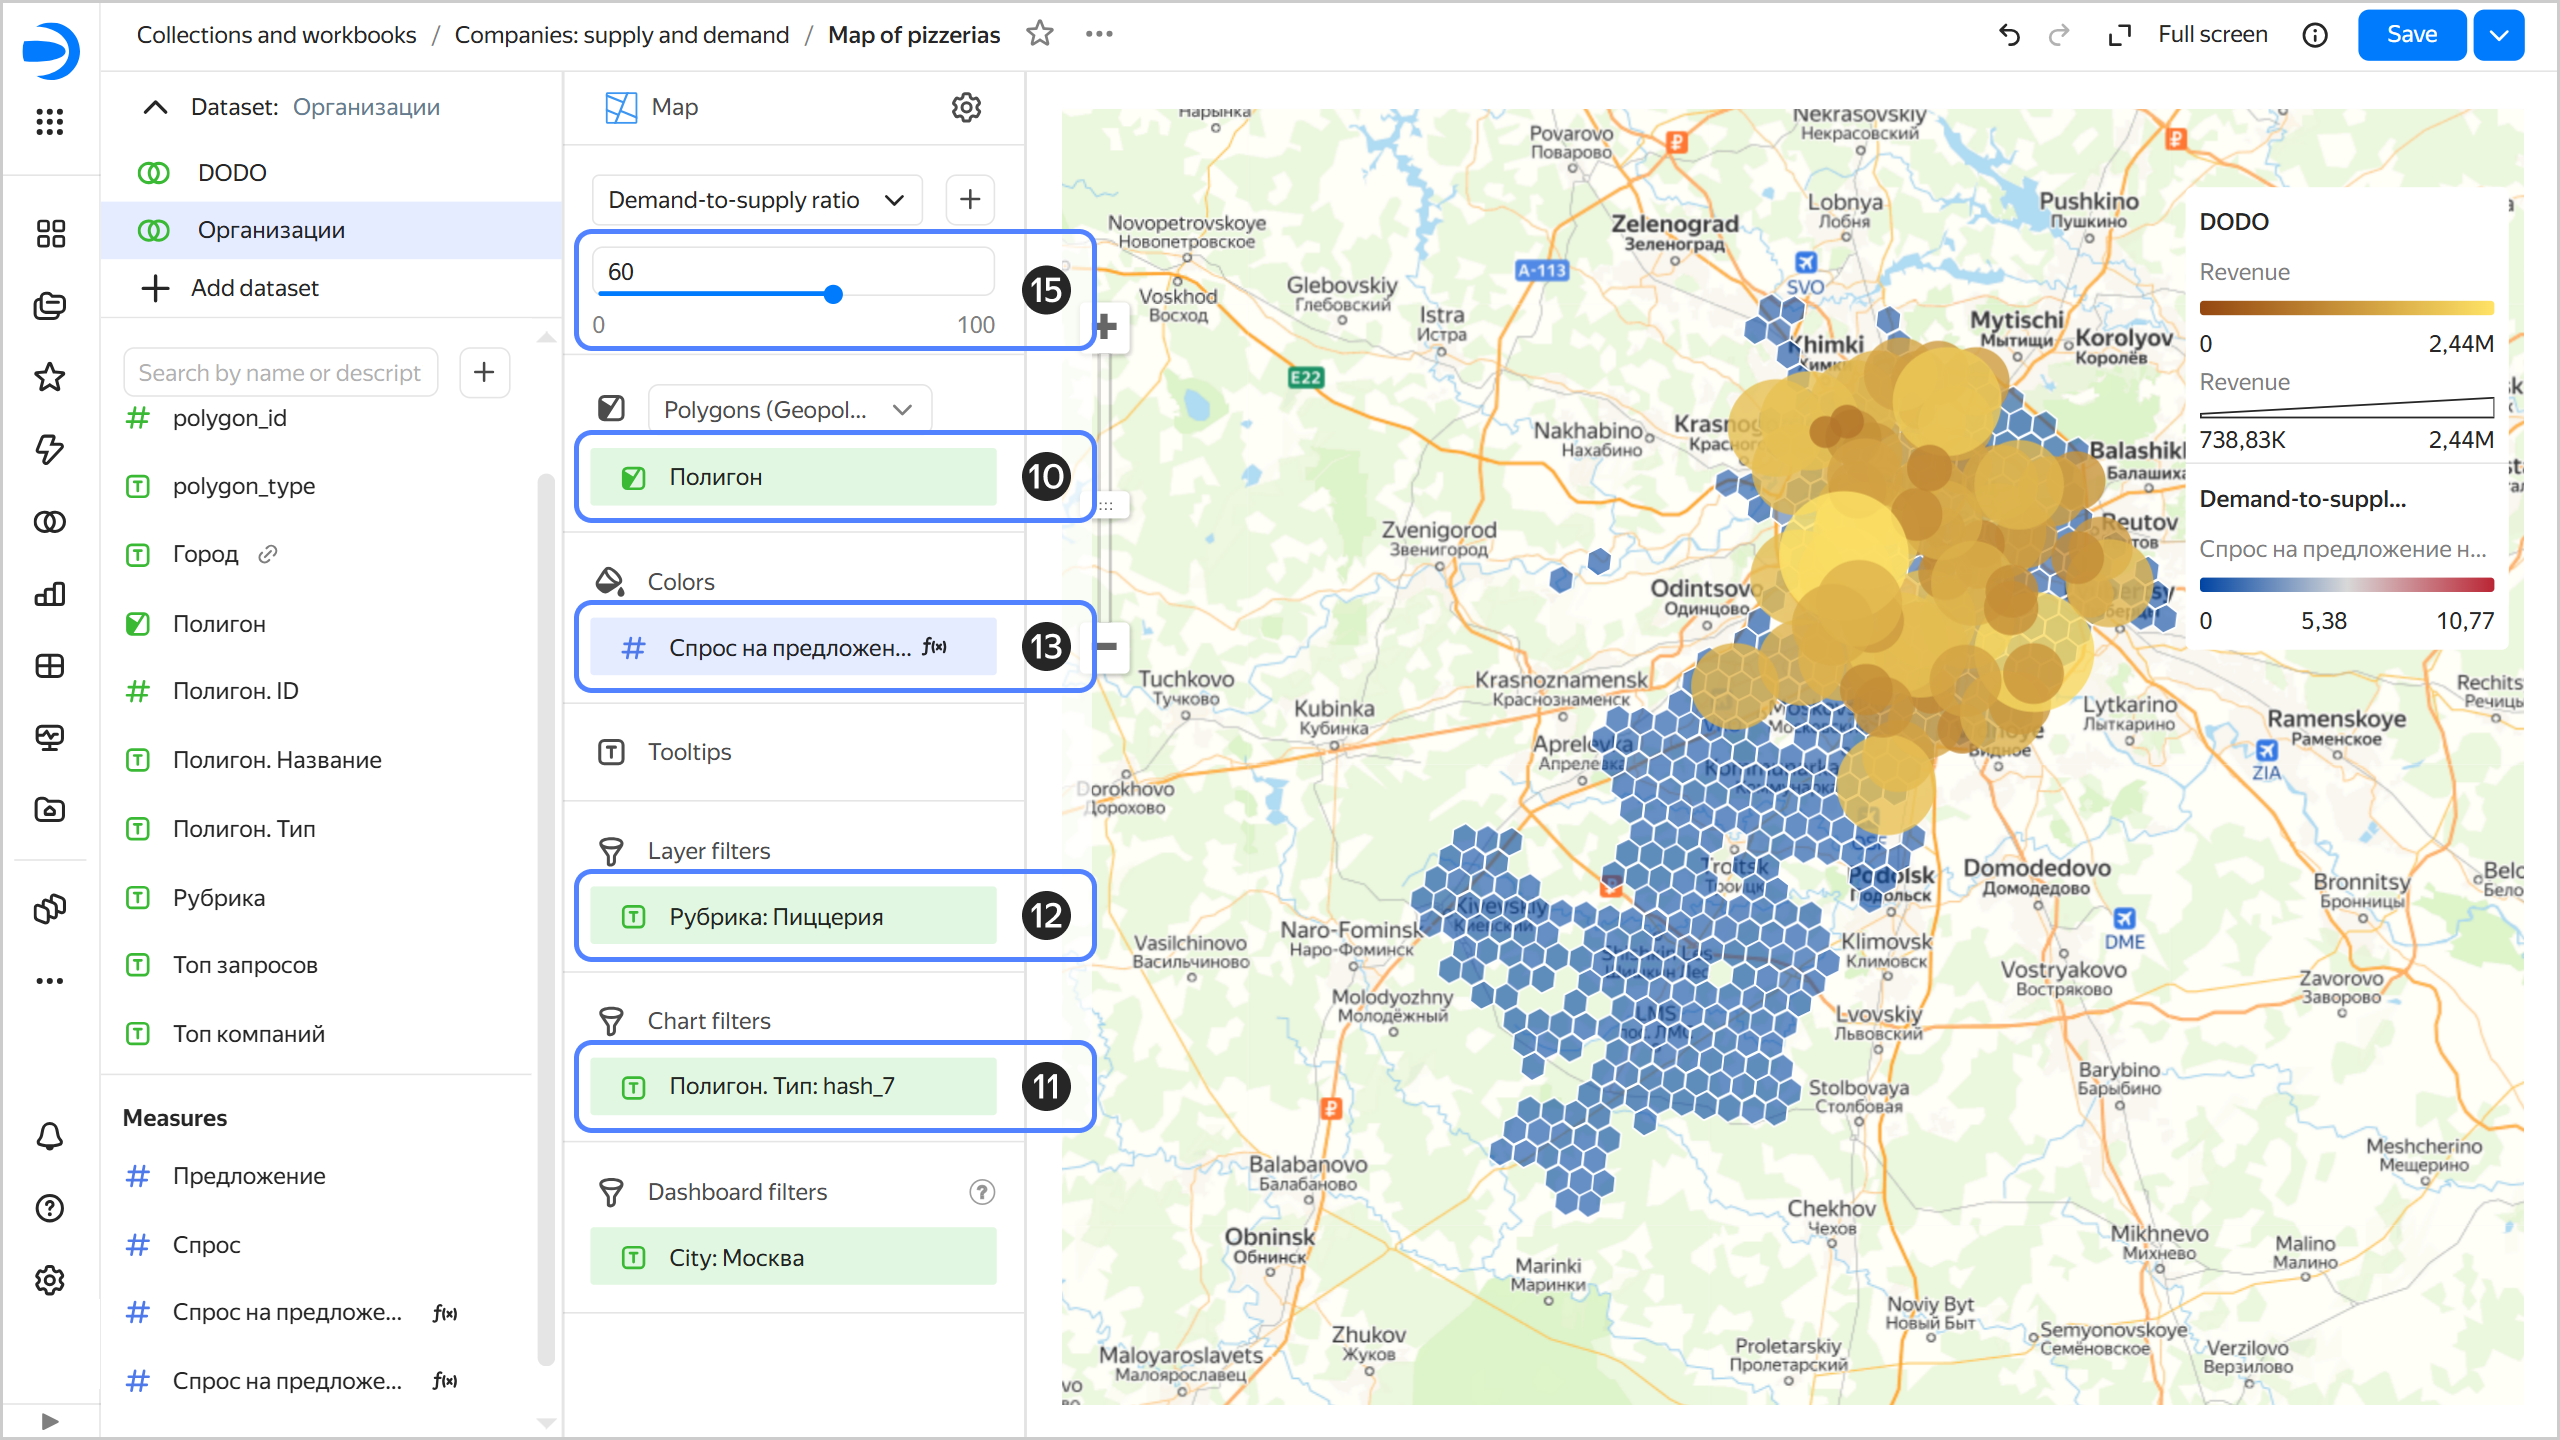Image resolution: width=2560 pixels, height=1440 pixels.
Task: Click the field search input box
Action: tap(280, 373)
